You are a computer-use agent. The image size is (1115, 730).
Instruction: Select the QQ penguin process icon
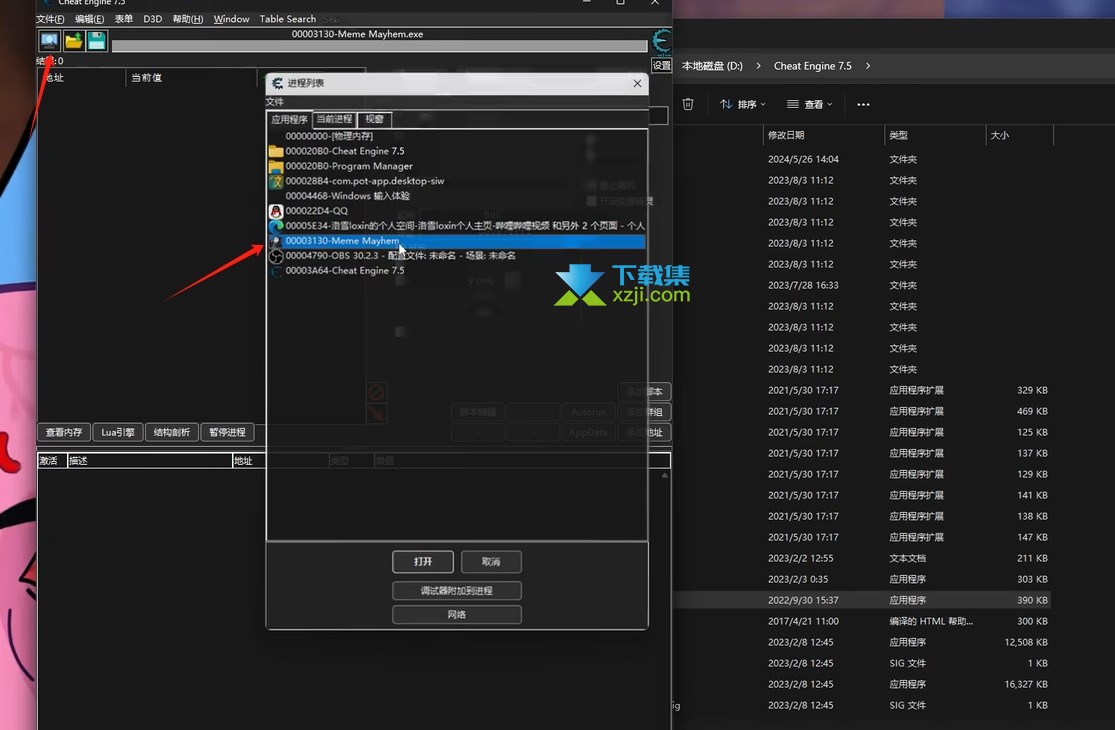276,211
